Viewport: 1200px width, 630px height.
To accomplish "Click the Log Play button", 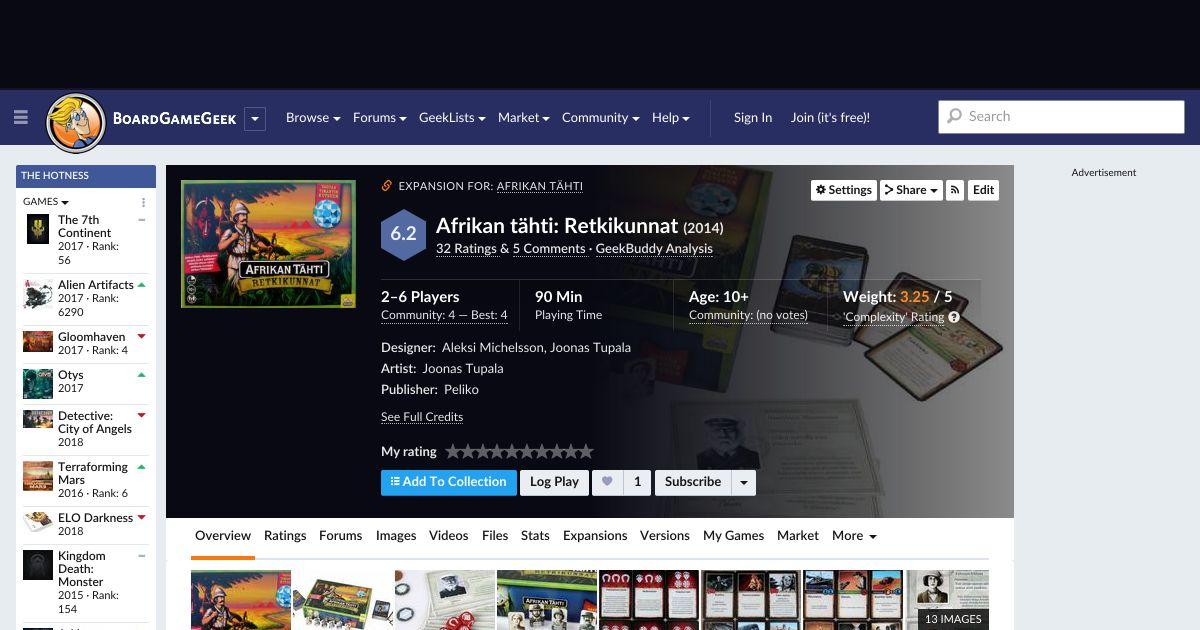I will click(554, 482).
